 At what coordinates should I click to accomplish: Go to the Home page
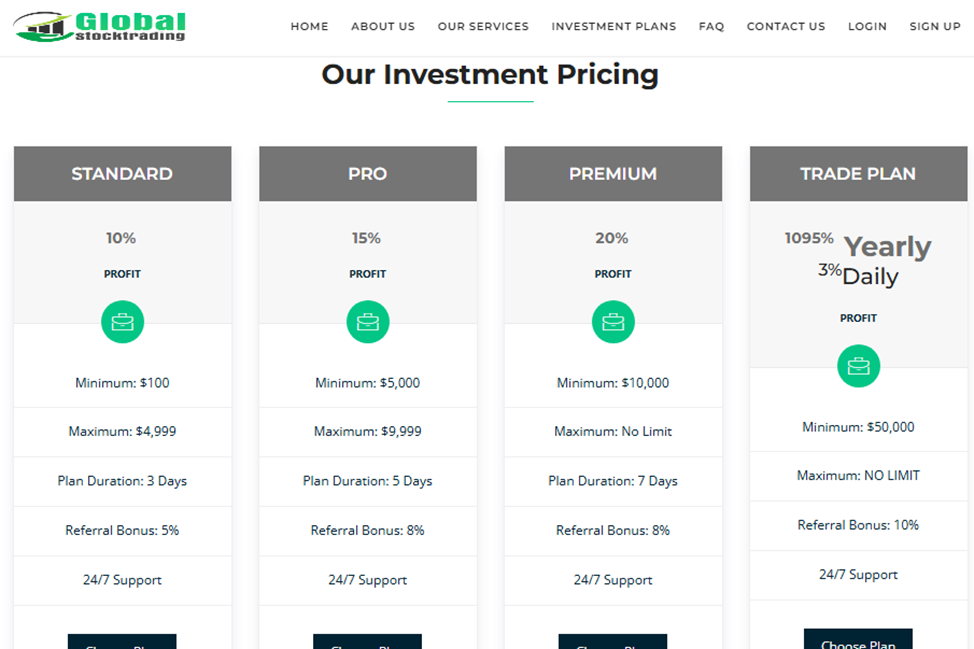pyautogui.click(x=309, y=27)
